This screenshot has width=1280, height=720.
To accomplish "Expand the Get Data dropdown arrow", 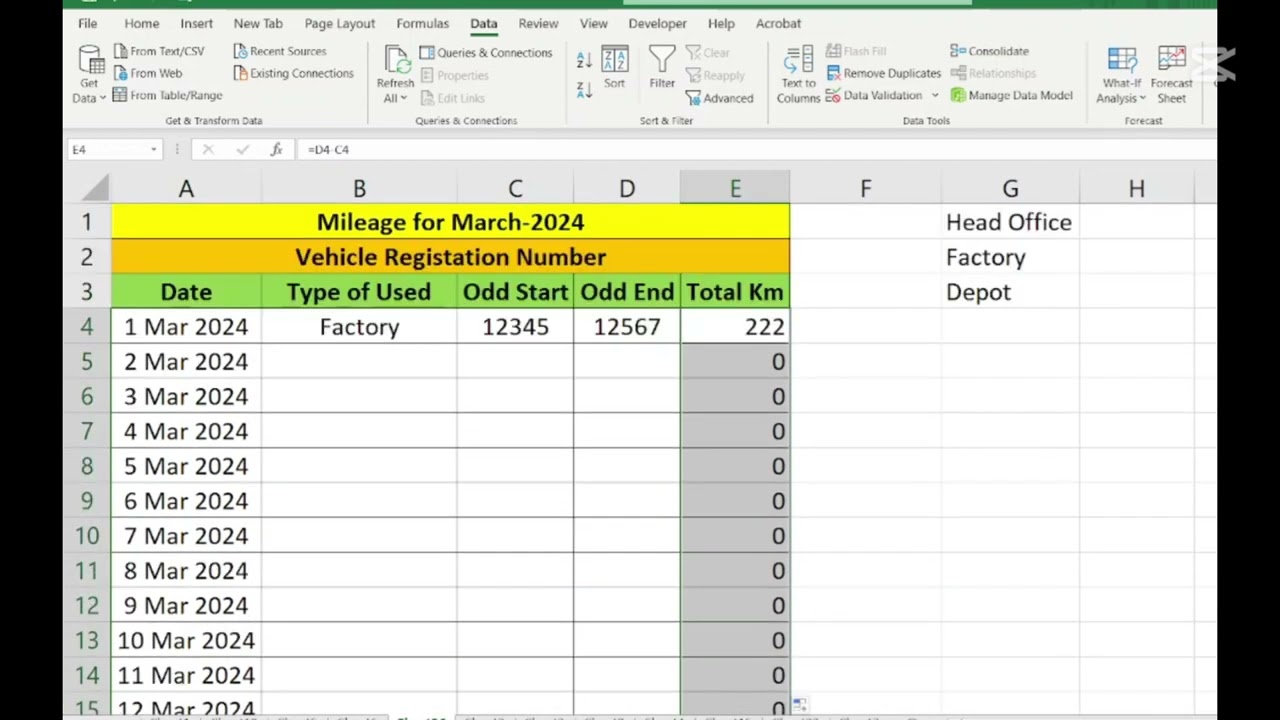I will [x=102, y=98].
